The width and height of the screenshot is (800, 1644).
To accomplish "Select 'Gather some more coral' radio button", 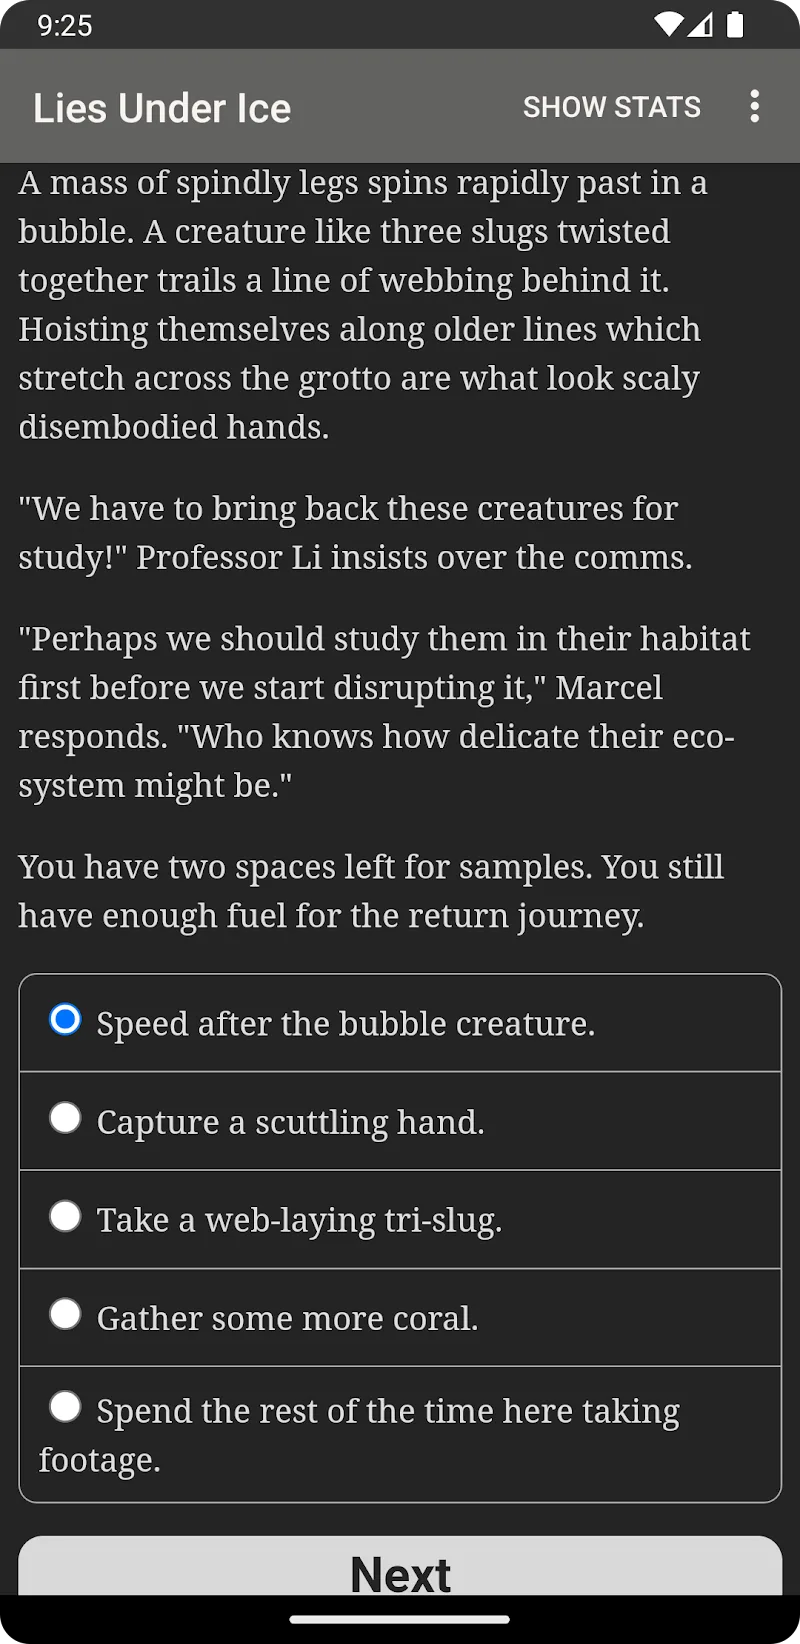I will (x=66, y=1314).
